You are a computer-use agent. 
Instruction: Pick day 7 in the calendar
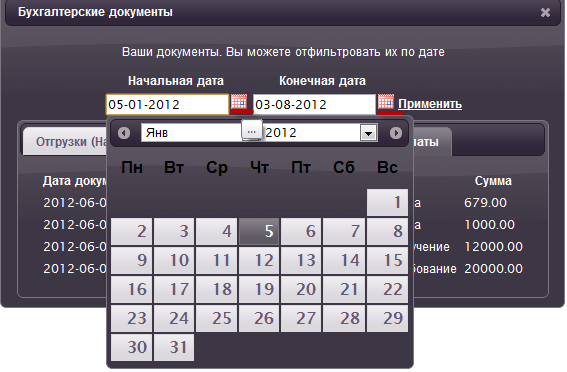(x=344, y=231)
